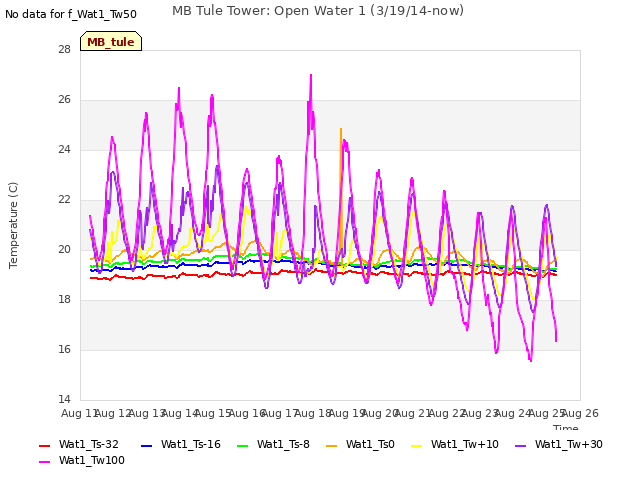Screen dimensions: 640x480
Task: Click the 18 y-axis tick label
Action: point(64,300)
